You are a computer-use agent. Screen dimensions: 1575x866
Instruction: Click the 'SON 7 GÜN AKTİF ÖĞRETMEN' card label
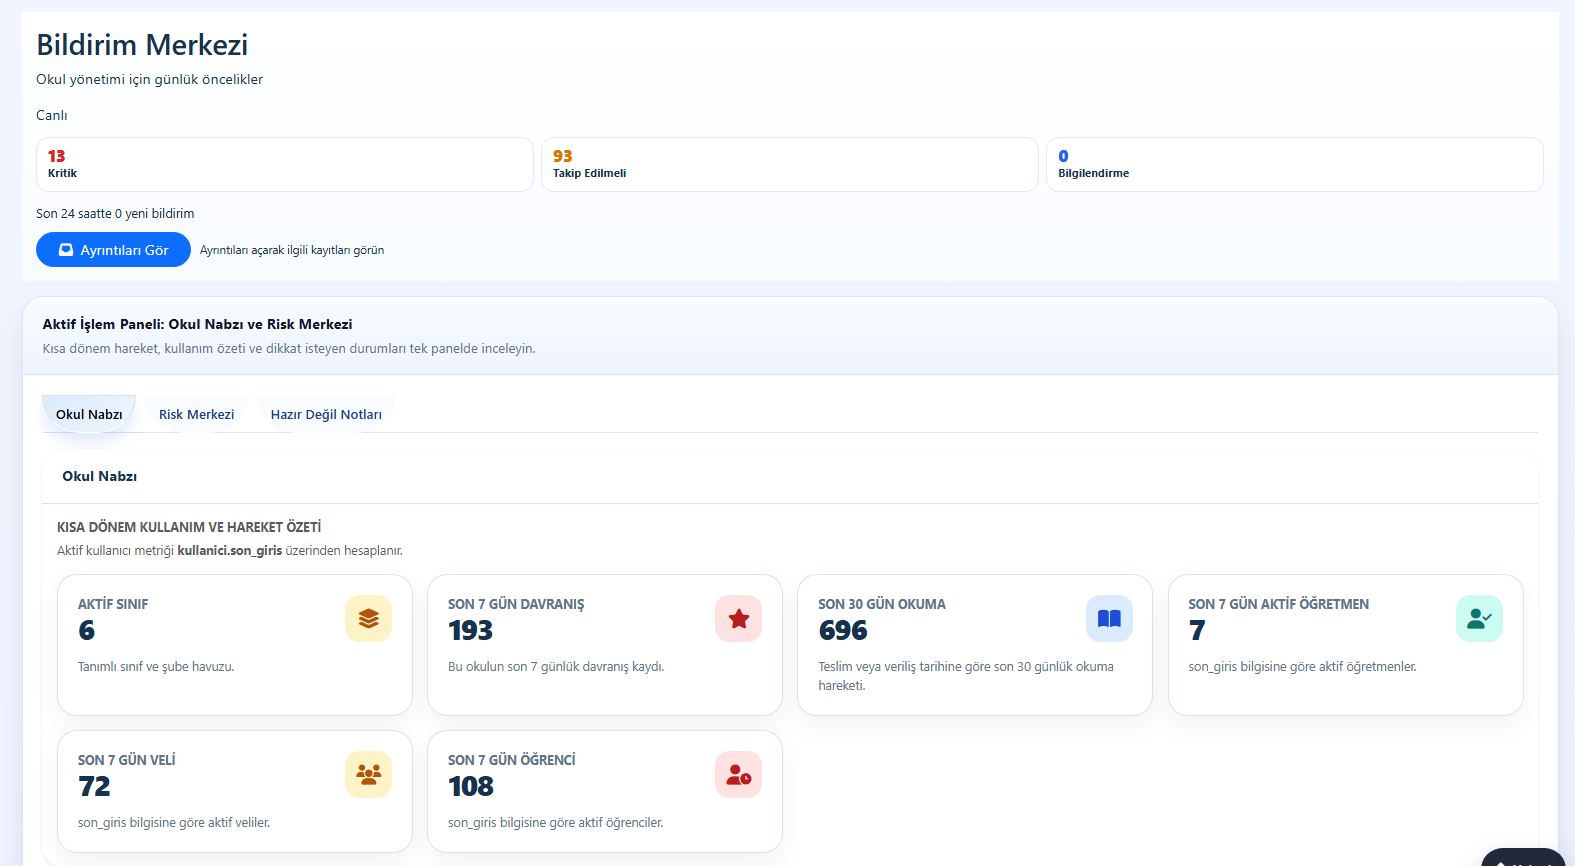1279,604
